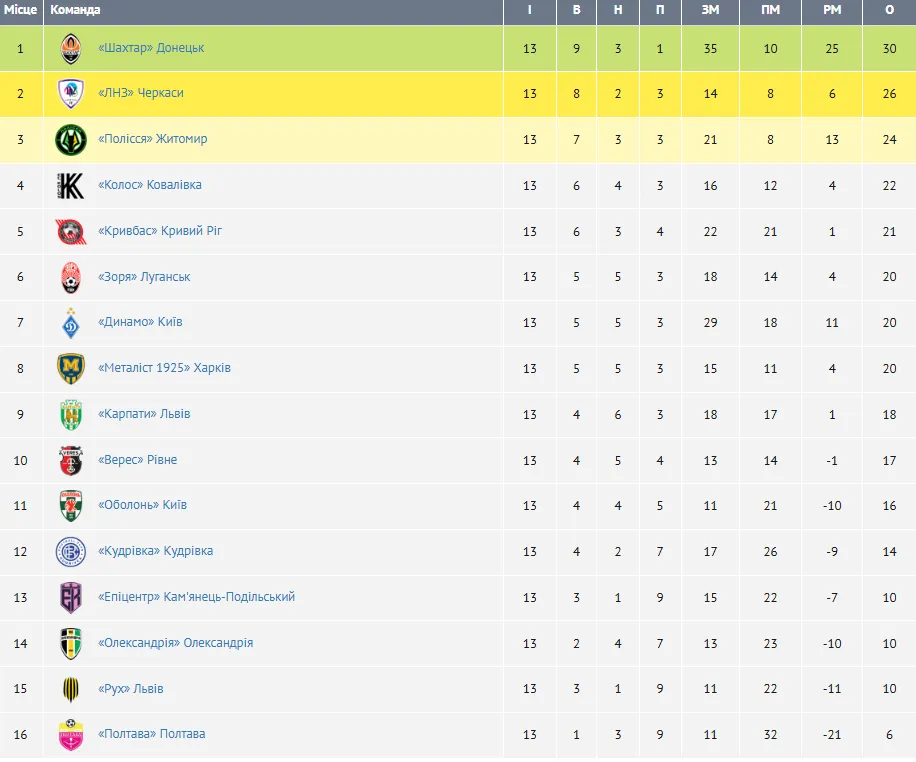Click the Місце column header
The height and width of the screenshot is (762, 916).
(x=20, y=10)
